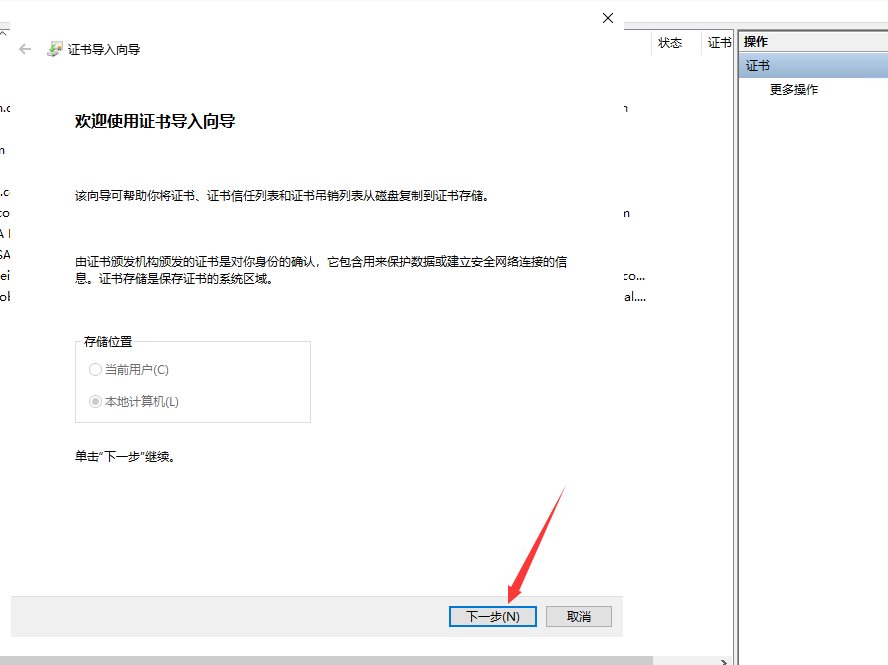Image resolution: width=888 pixels, height=665 pixels.
Task: Click the certificate import wizard icon
Action: tap(55, 49)
